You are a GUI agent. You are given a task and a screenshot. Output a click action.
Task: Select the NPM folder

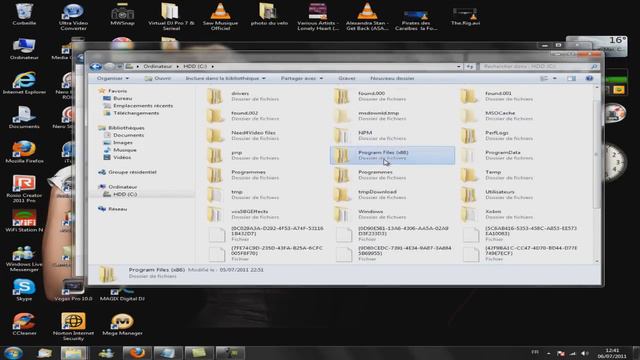371,135
